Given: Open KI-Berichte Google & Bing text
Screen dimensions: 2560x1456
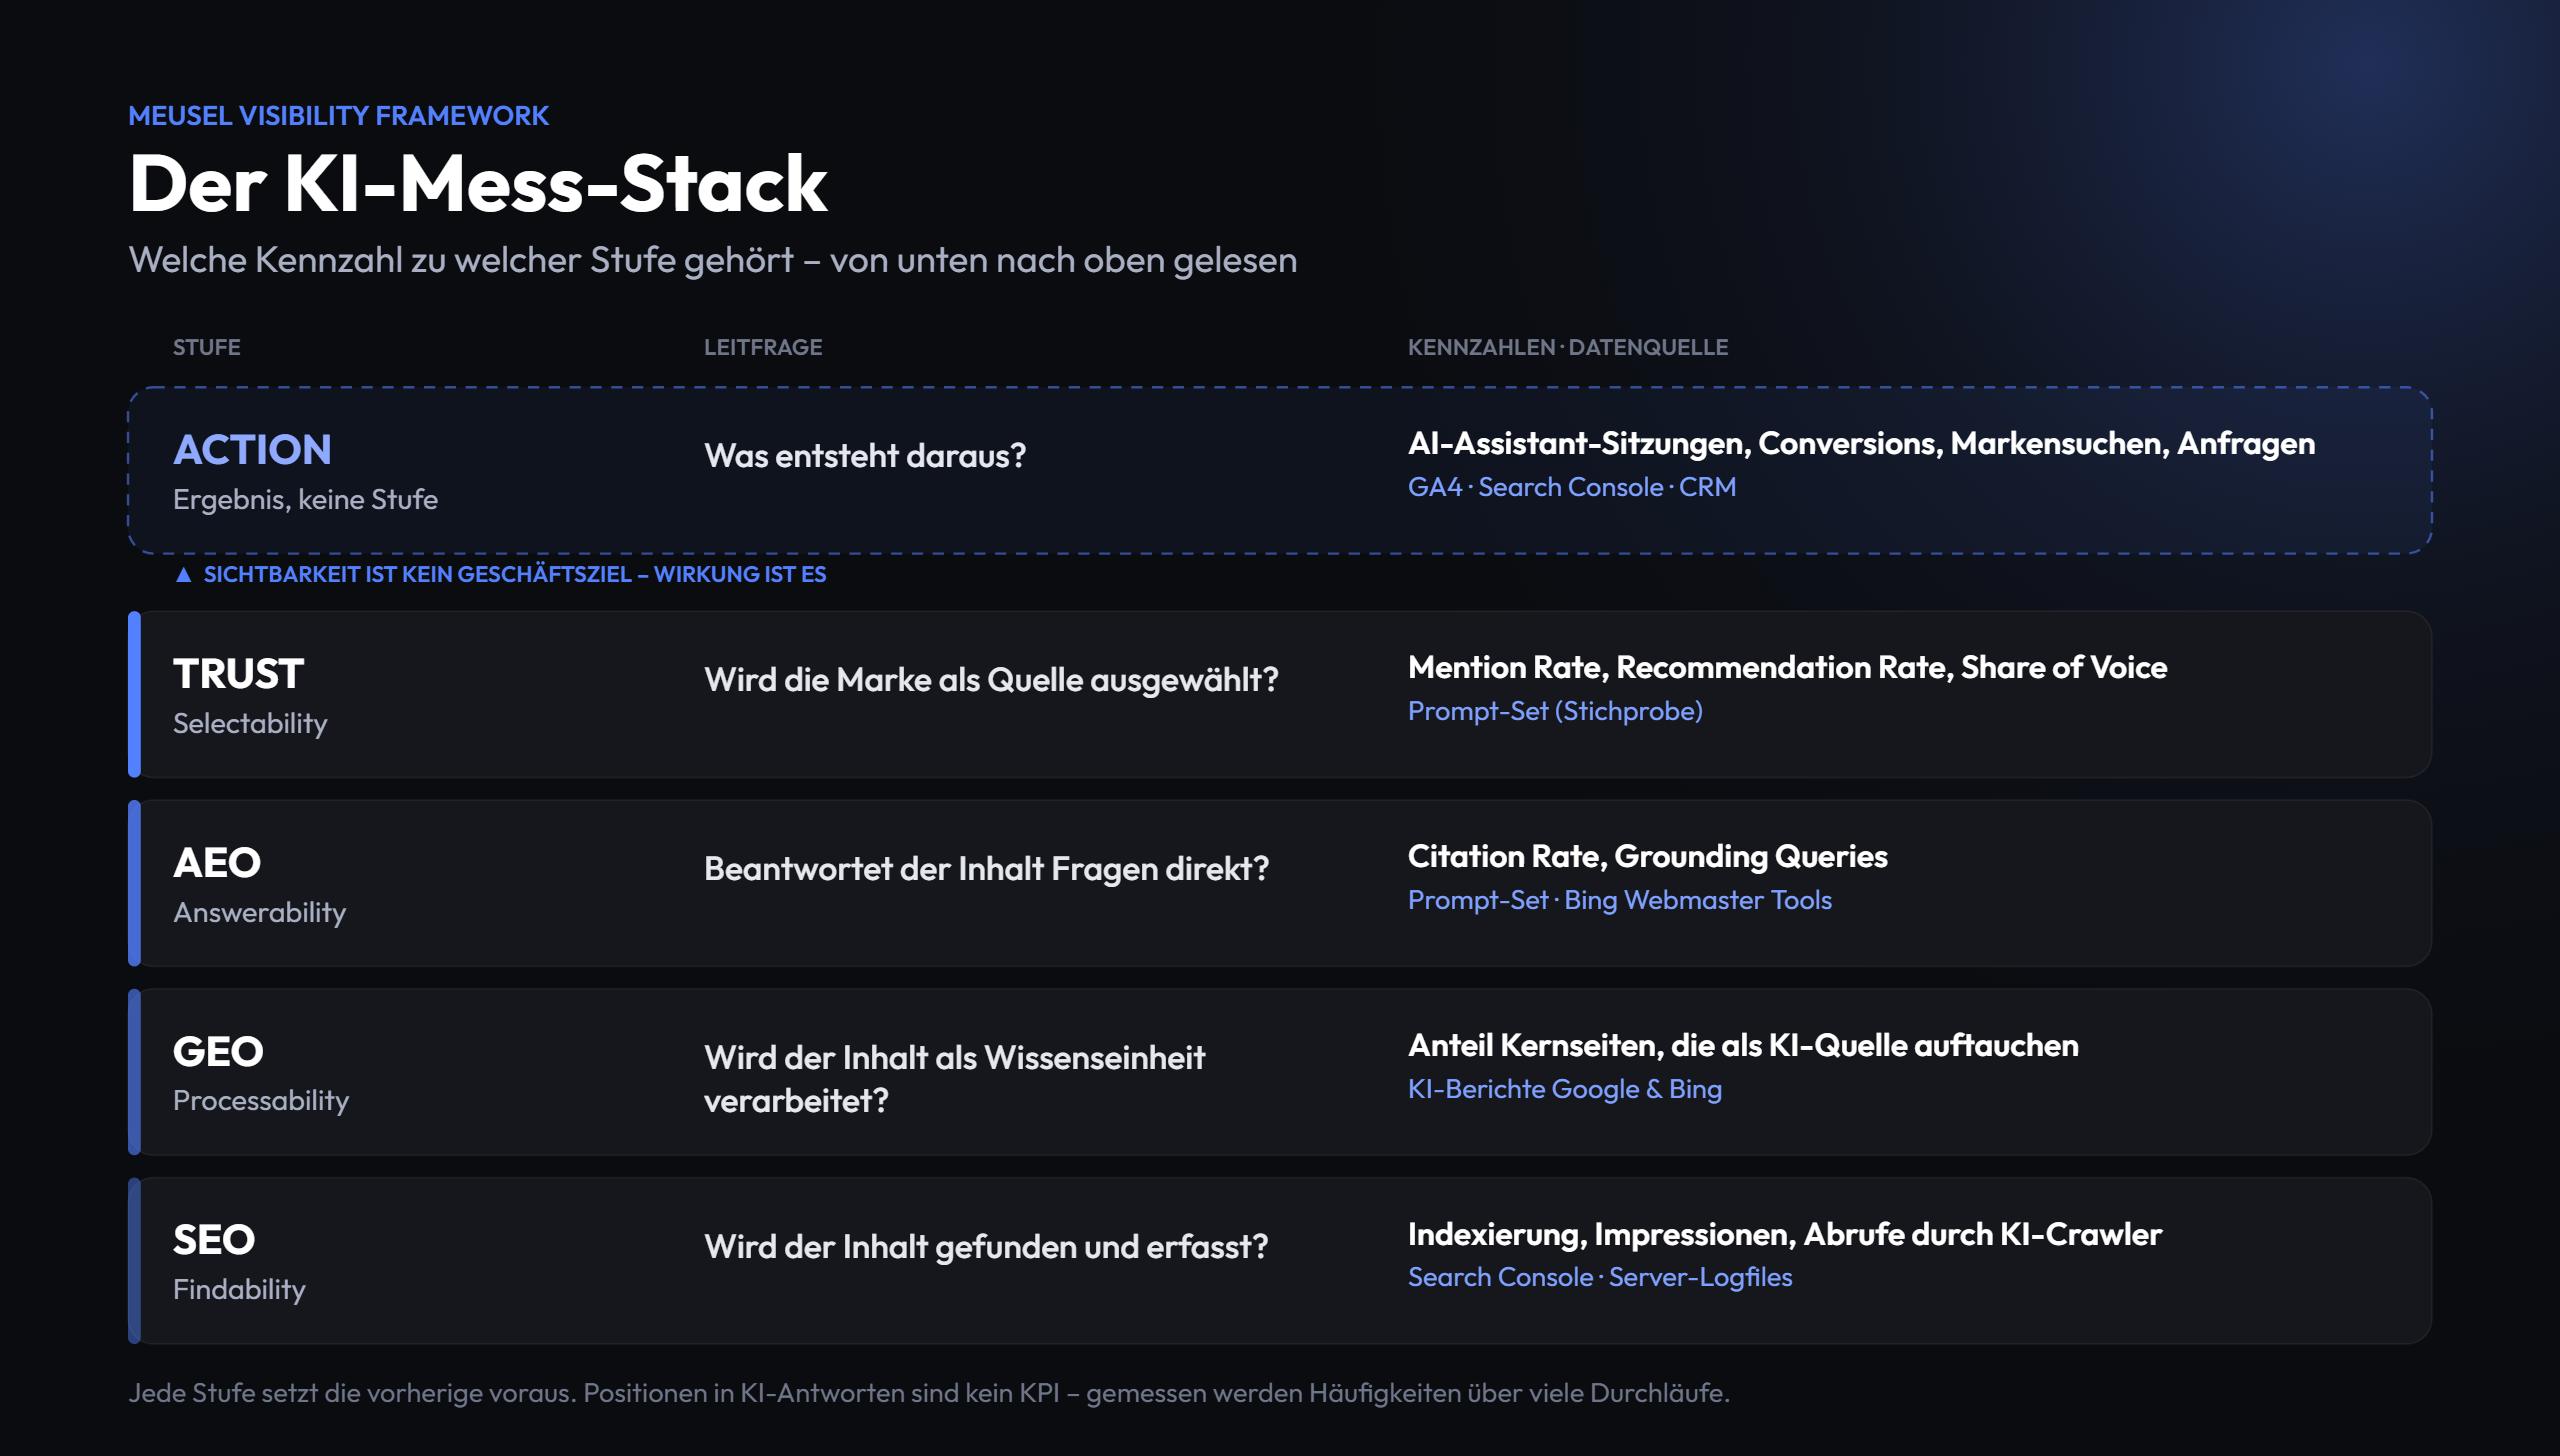Looking at the screenshot, I should 1565,1089.
